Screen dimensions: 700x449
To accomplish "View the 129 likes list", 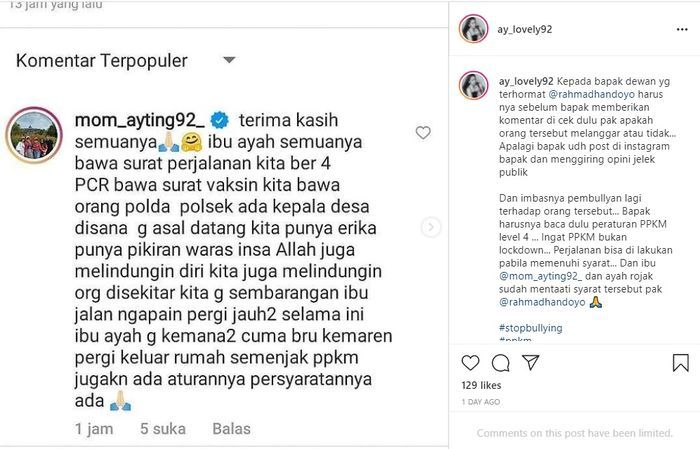I will tap(481, 385).
